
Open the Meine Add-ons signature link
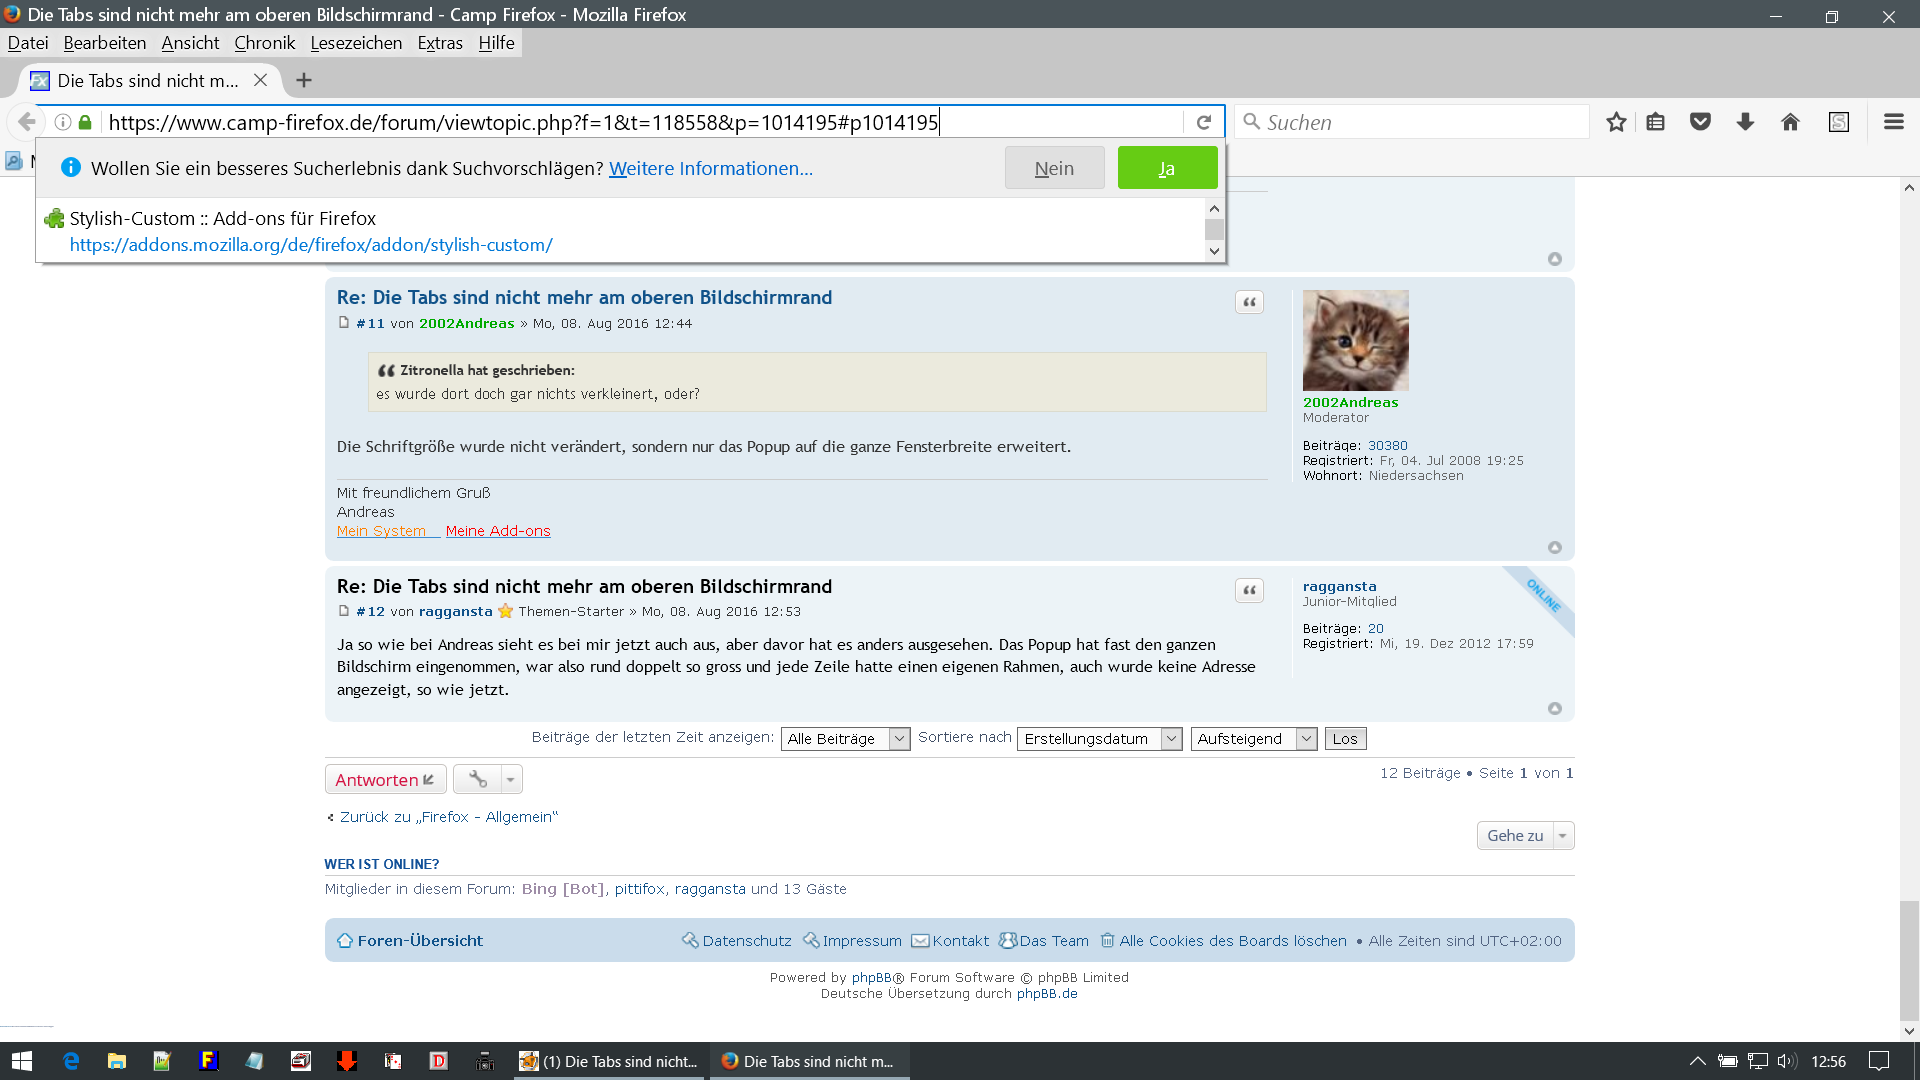[x=498, y=531]
